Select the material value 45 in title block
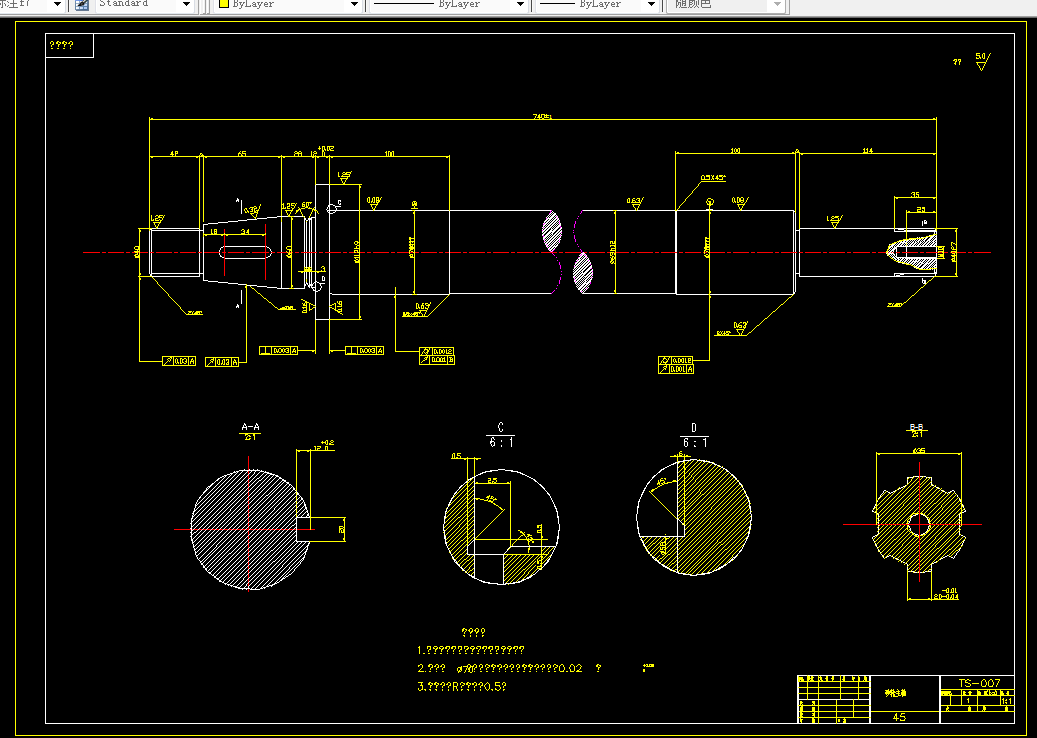Viewport: 1037px width, 738px height. point(899,717)
